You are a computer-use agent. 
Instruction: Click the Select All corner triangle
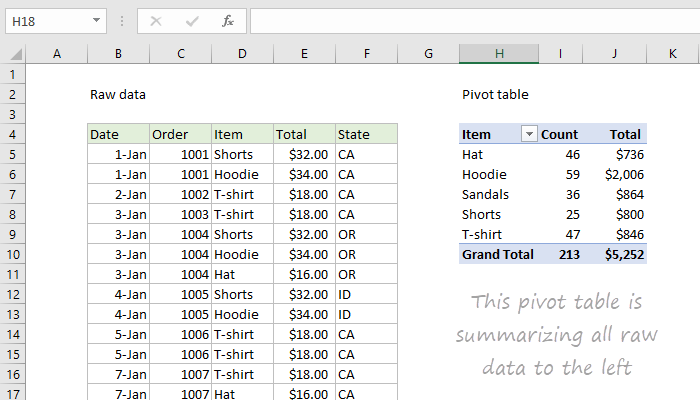[x=13, y=53]
